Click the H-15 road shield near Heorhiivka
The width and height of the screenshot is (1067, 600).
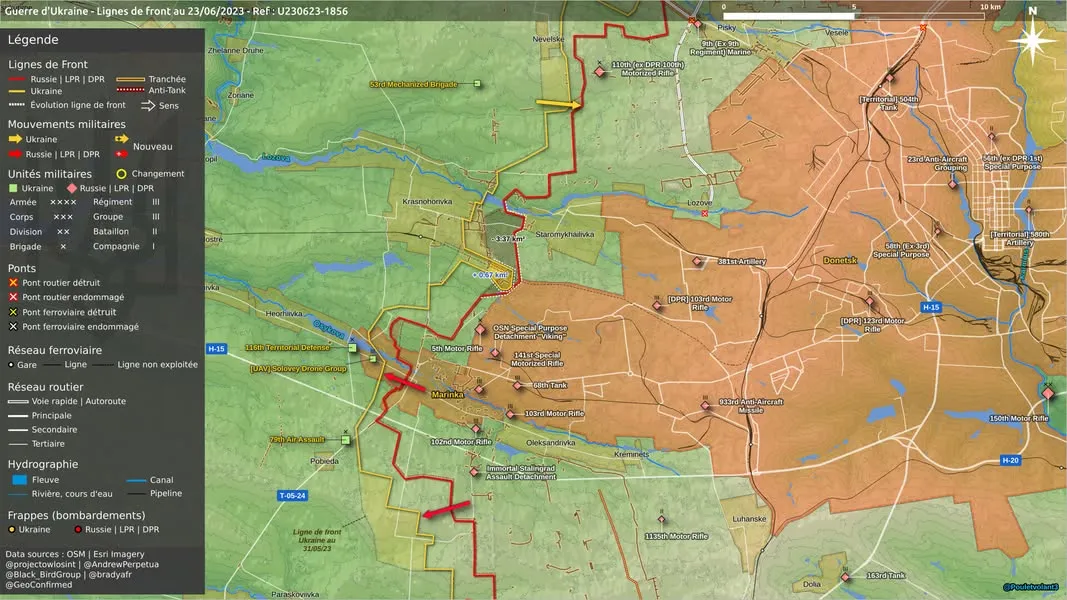216,349
